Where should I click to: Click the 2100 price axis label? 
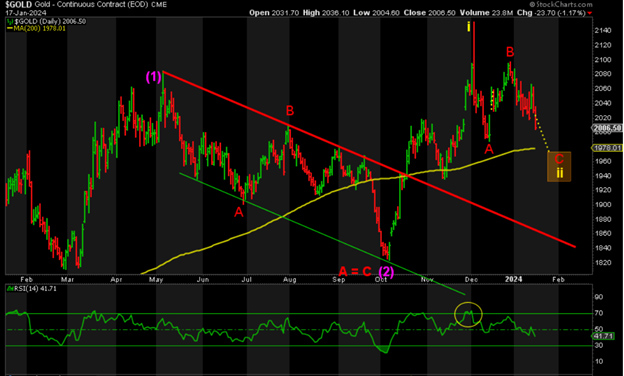click(602, 60)
